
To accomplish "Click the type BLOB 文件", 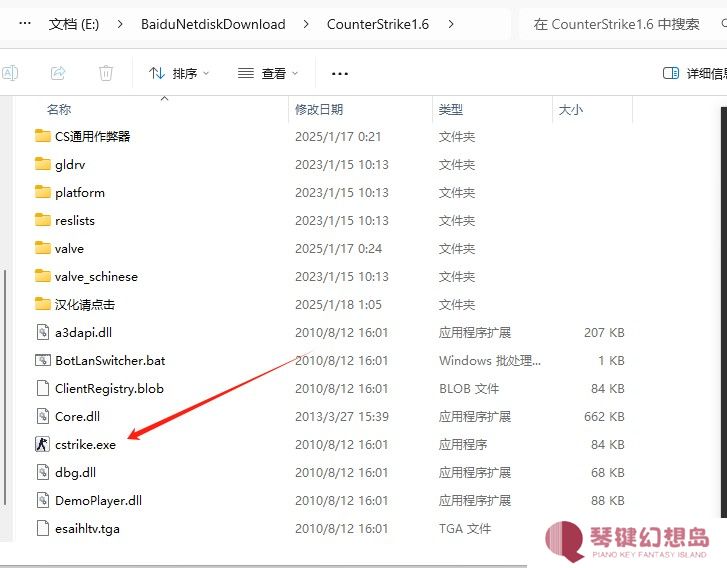I will click(469, 389).
